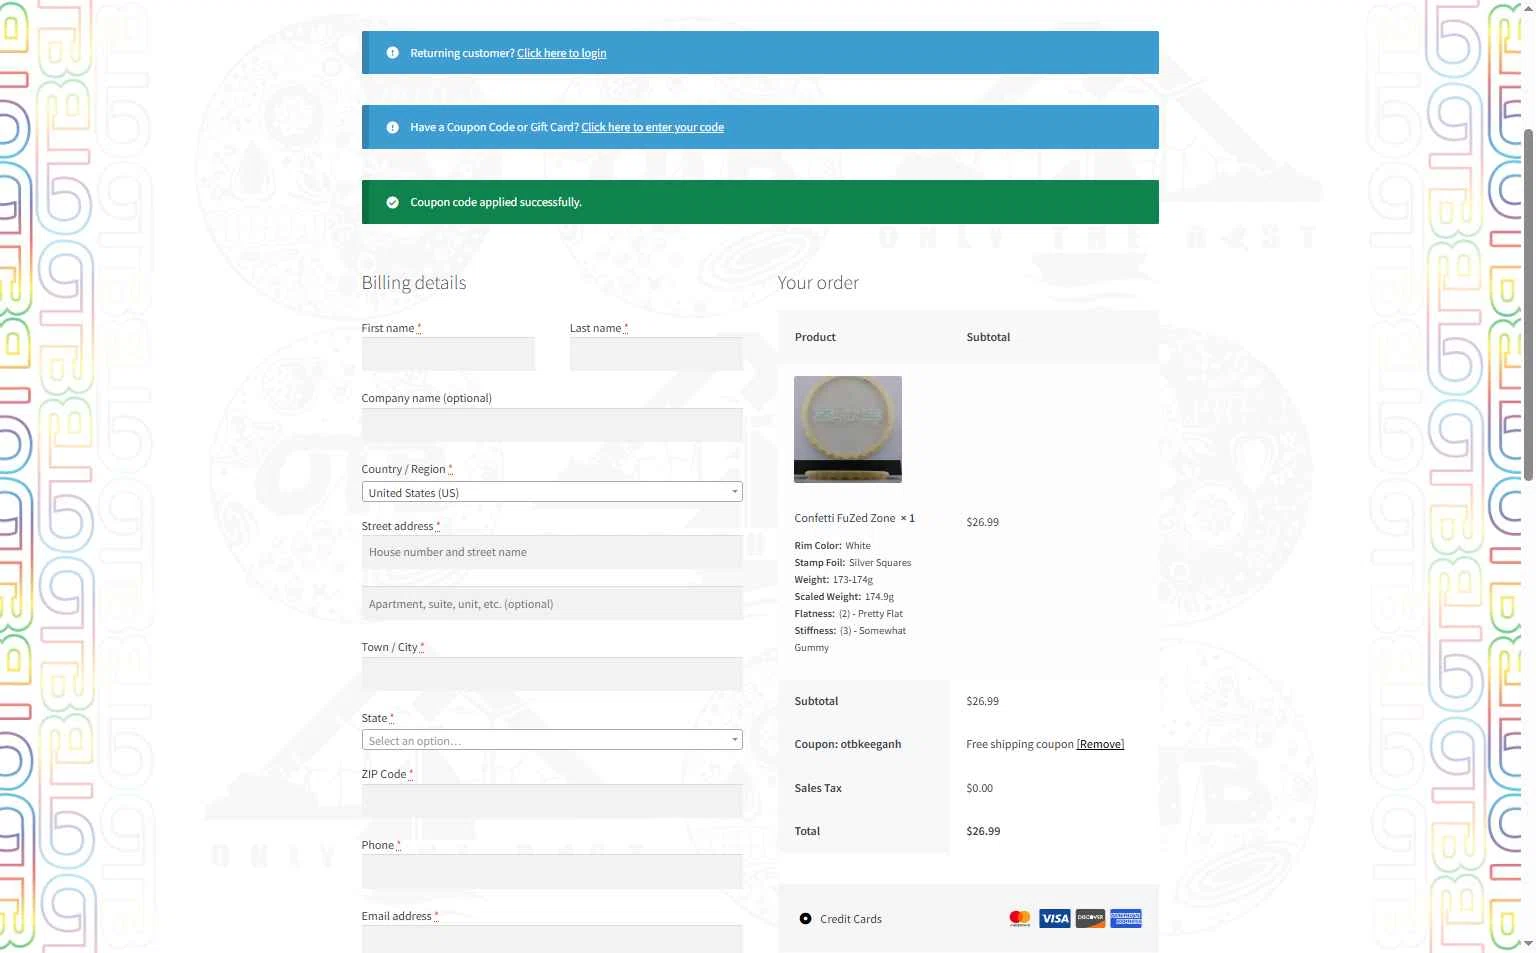Viewport: 1536px width, 953px height.
Task: Click the '174.9g' scaled weight value
Action: point(879,597)
